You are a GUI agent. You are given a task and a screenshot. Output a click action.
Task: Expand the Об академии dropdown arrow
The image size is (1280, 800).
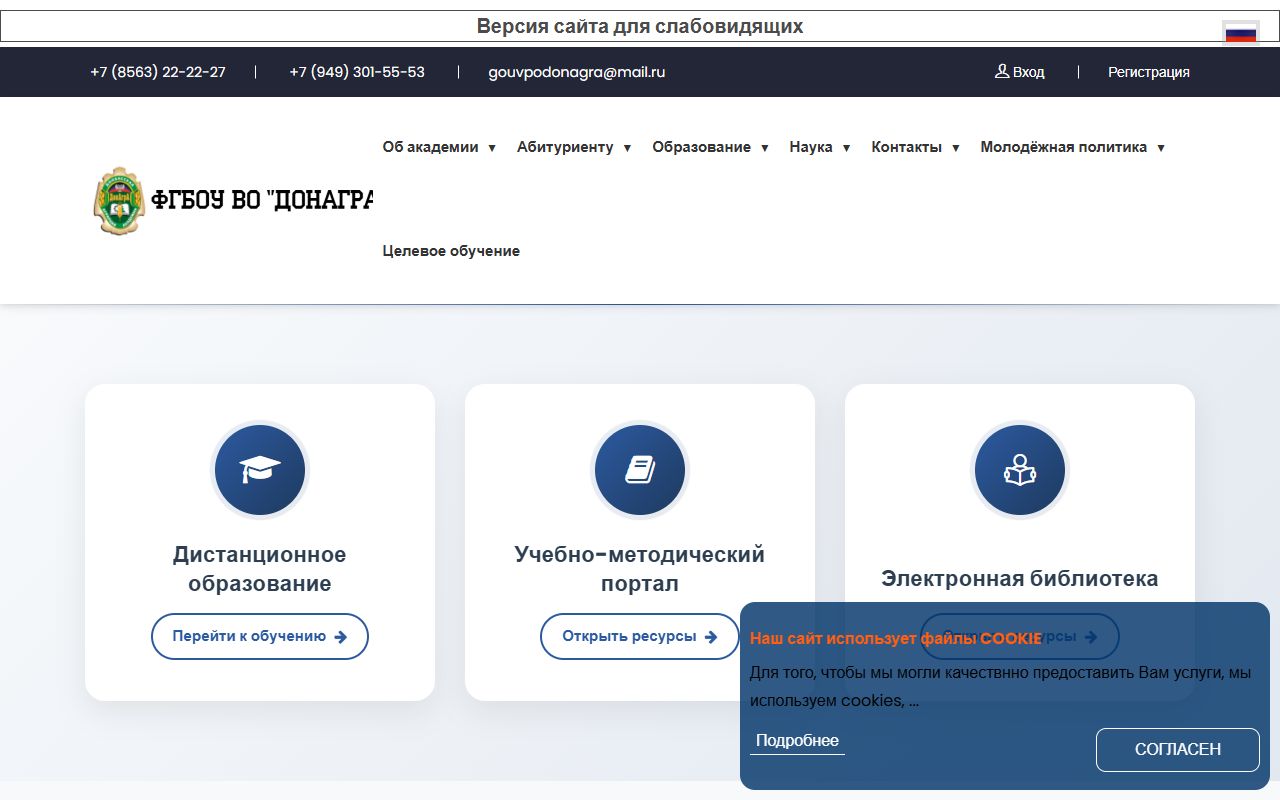coord(491,148)
